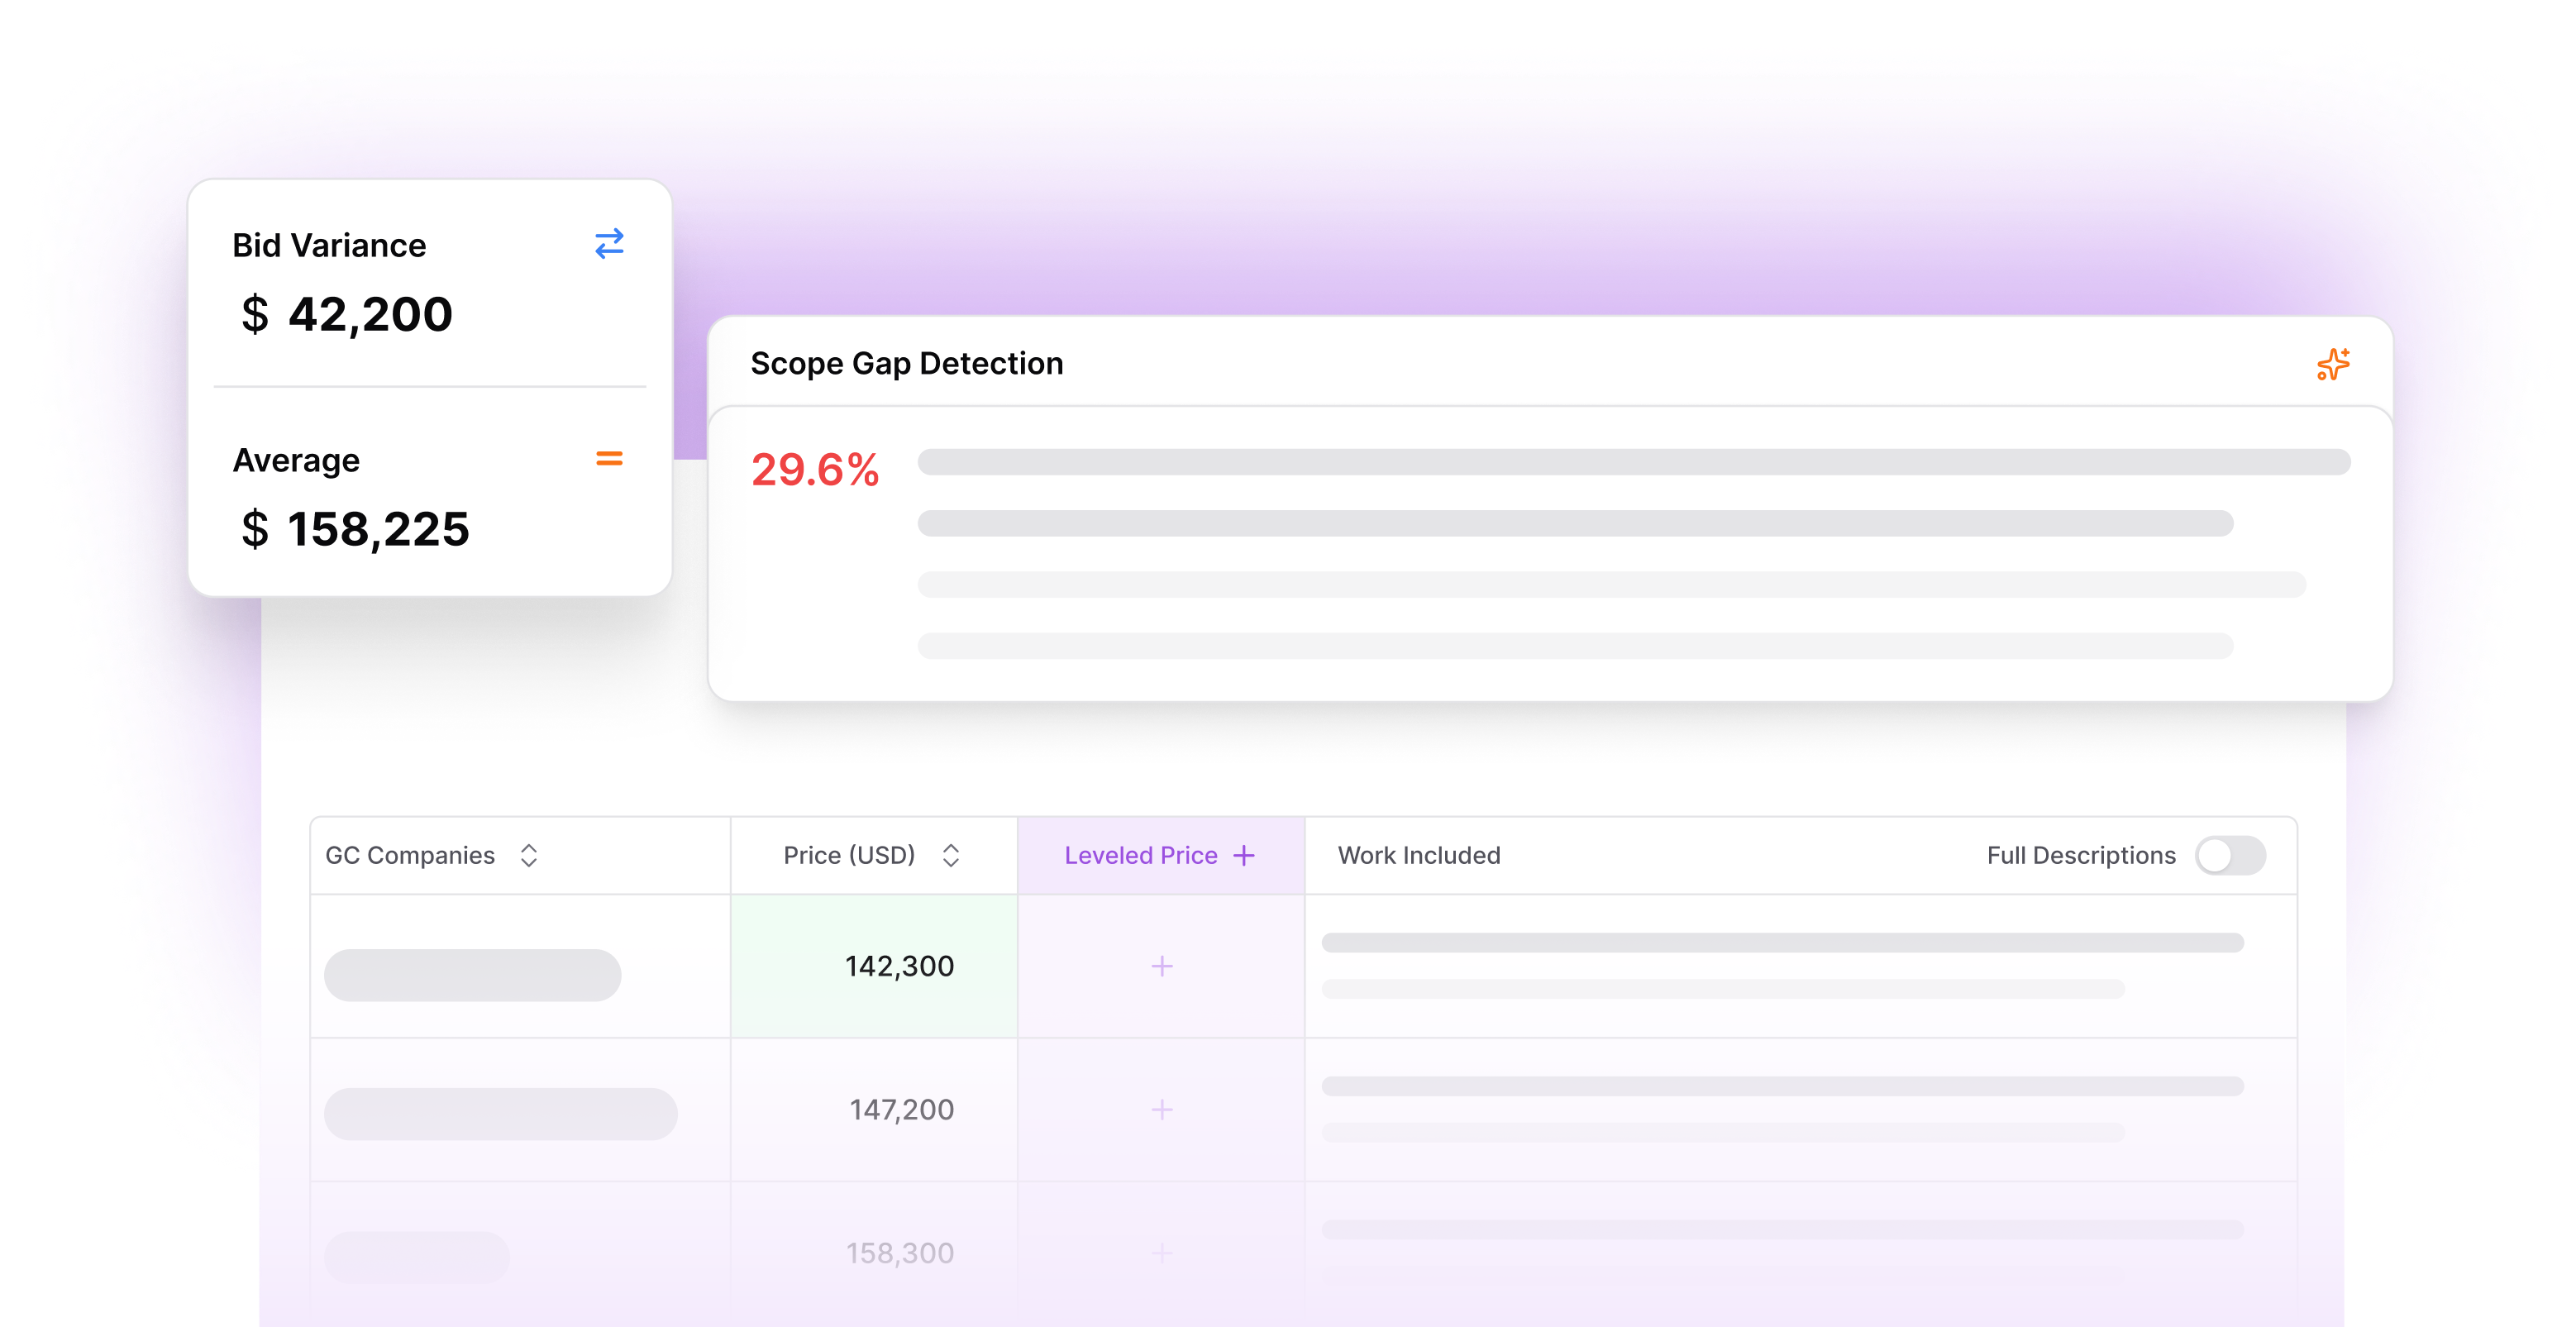Click the orange equals icon beside Average

click(609, 459)
